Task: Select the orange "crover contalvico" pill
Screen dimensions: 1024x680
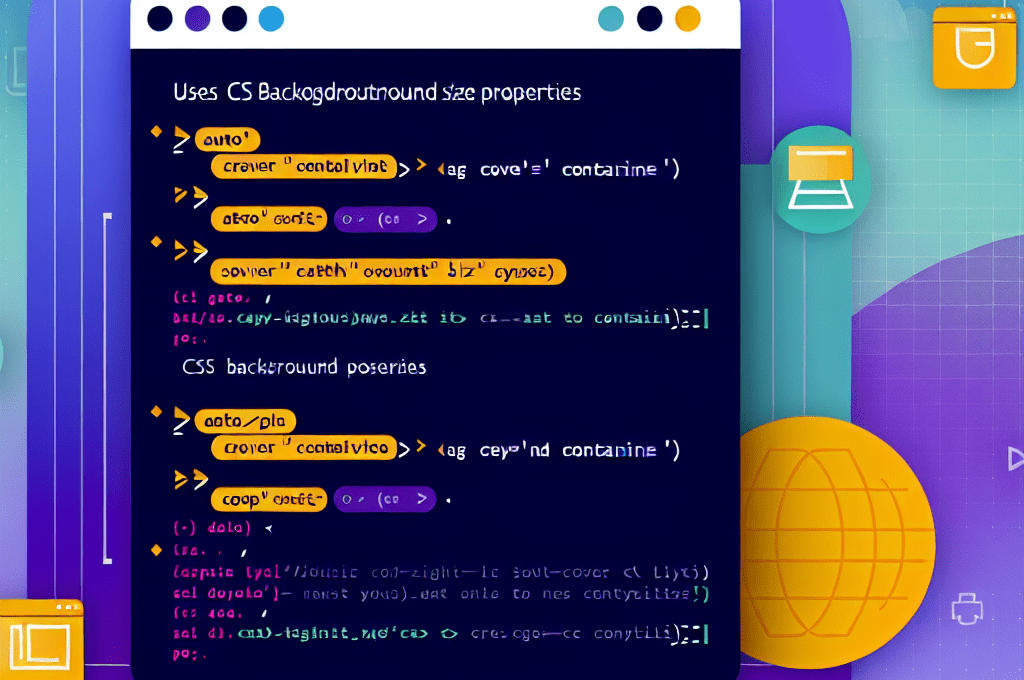Action: 304,447
